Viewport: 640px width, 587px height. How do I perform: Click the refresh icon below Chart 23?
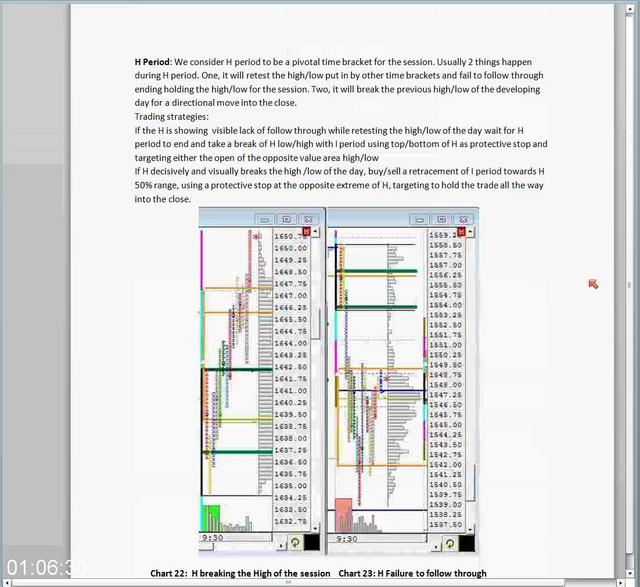[449, 543]
